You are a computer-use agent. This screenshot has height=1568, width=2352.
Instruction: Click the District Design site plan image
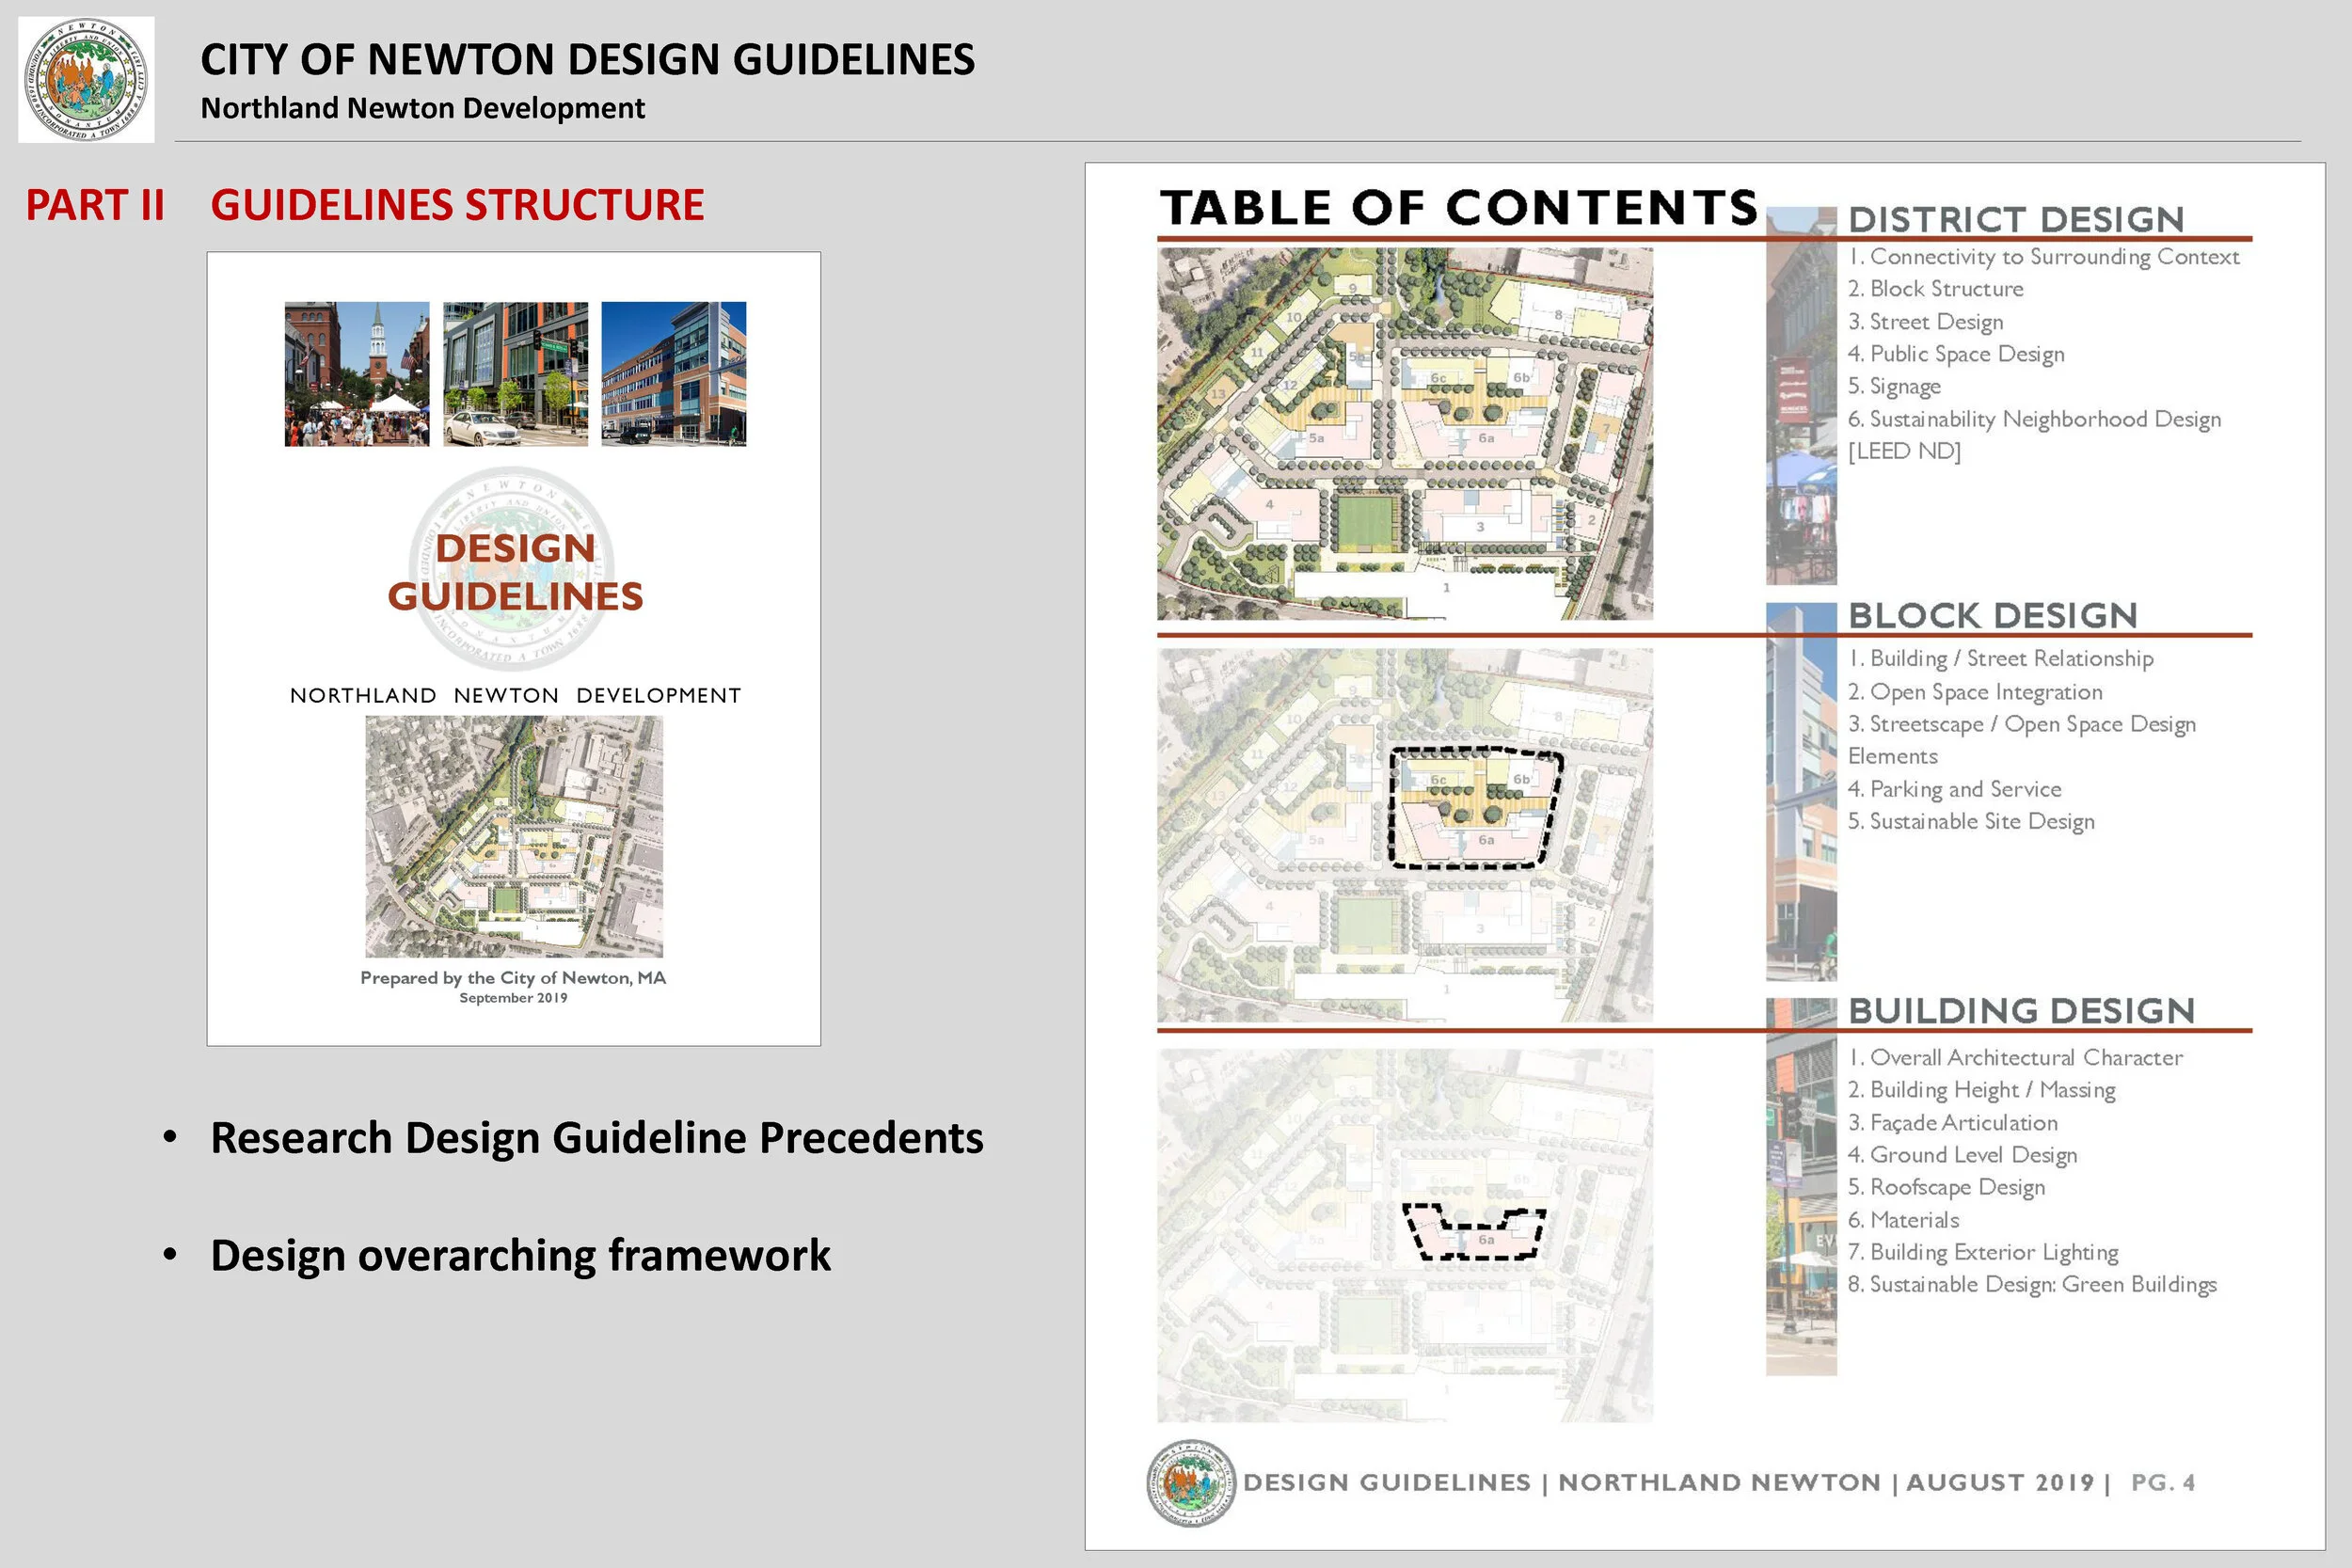coord(1404,434)
